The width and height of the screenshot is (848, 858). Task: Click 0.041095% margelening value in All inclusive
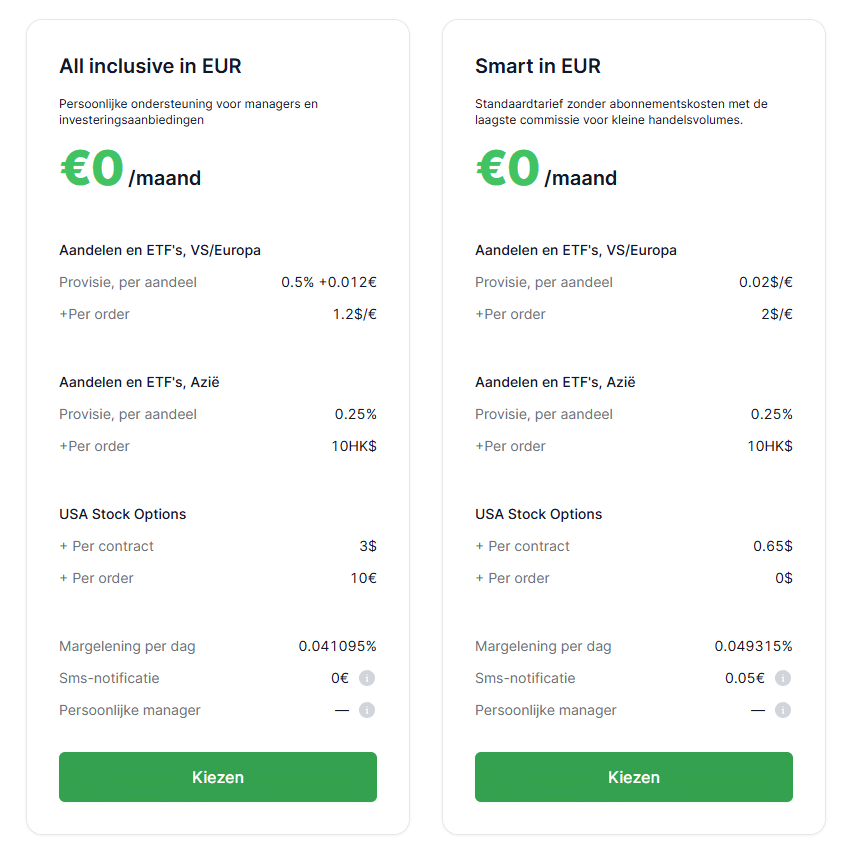pyautogui.click(x=338, y=646)
